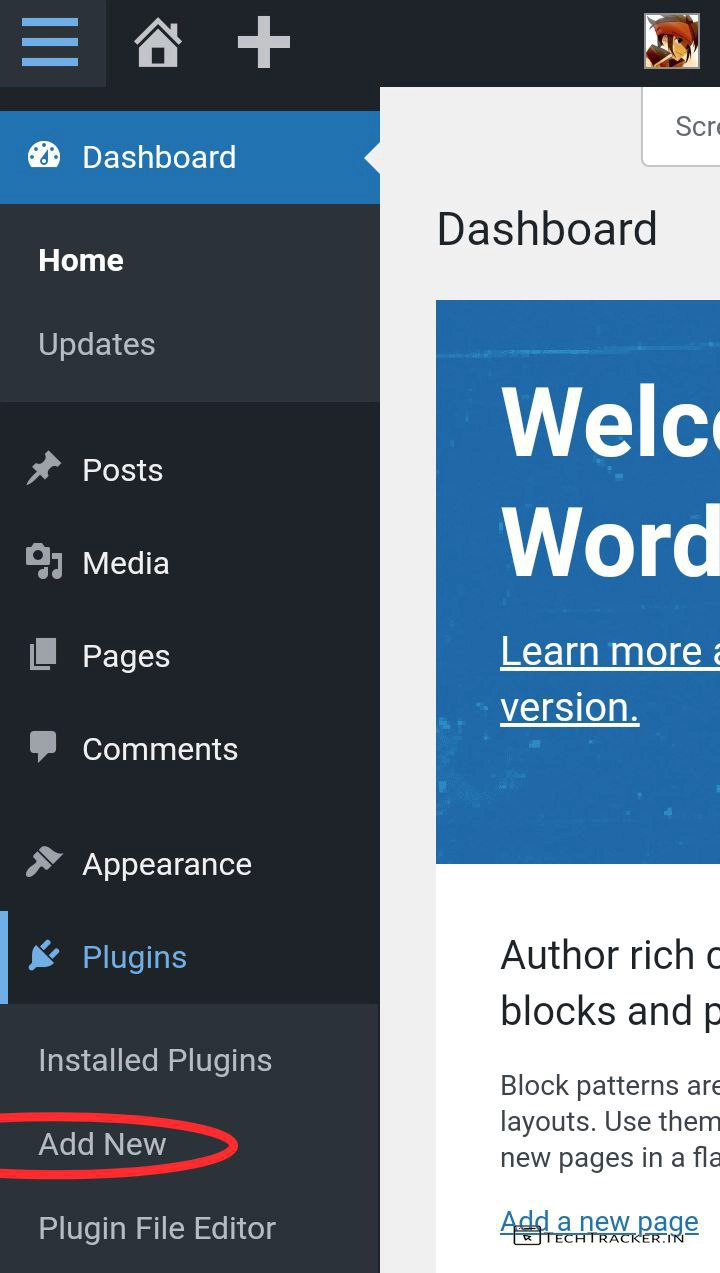The image size is (720, 1273).
Task: Click the Comments bubble icon
Action: (44, 748)
